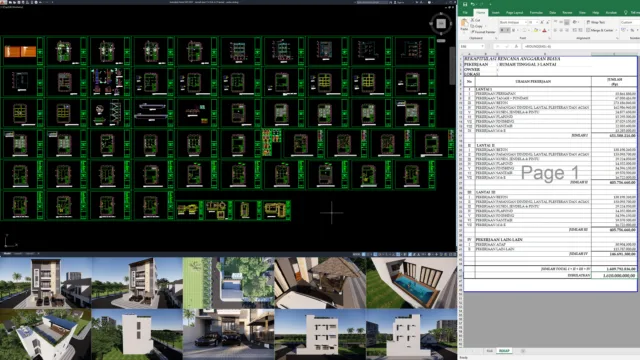Click the Undo arrow in Excel's title bar
Screen dimensions: 640x360
click(472, 4)
